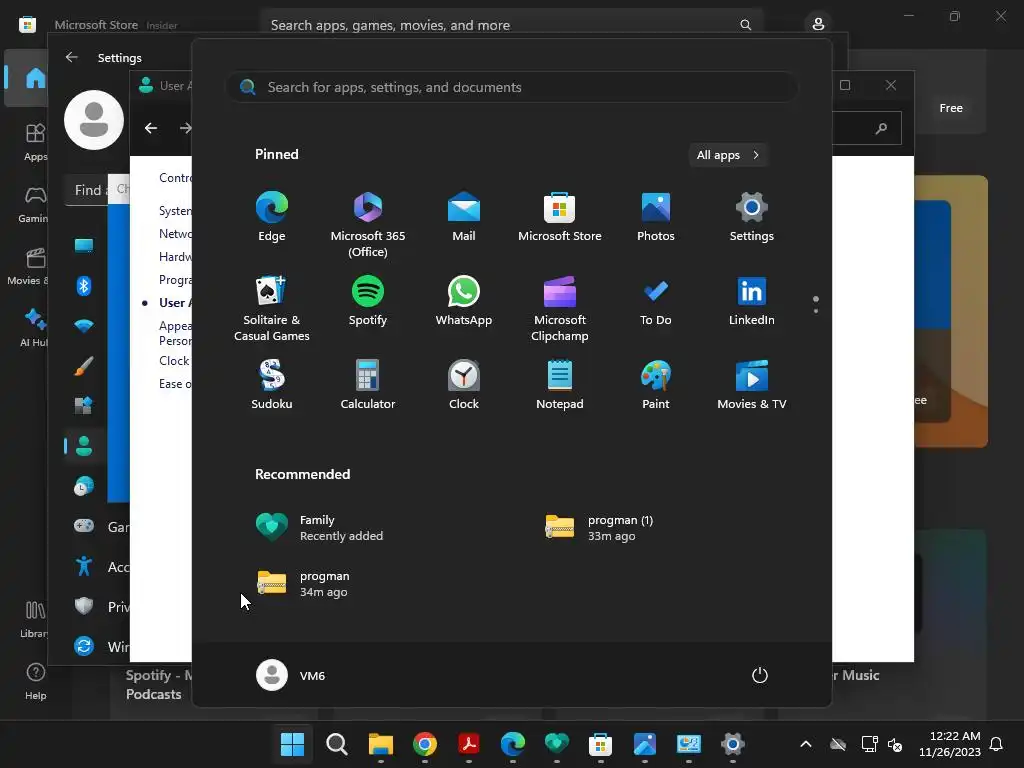Show hidden system tray icons

pyautogui.click(x=806, y=744)
